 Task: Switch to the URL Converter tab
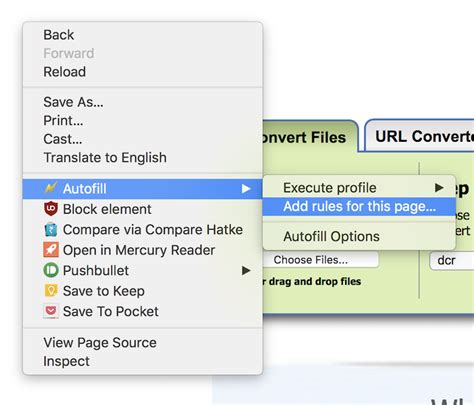[420, 136]
